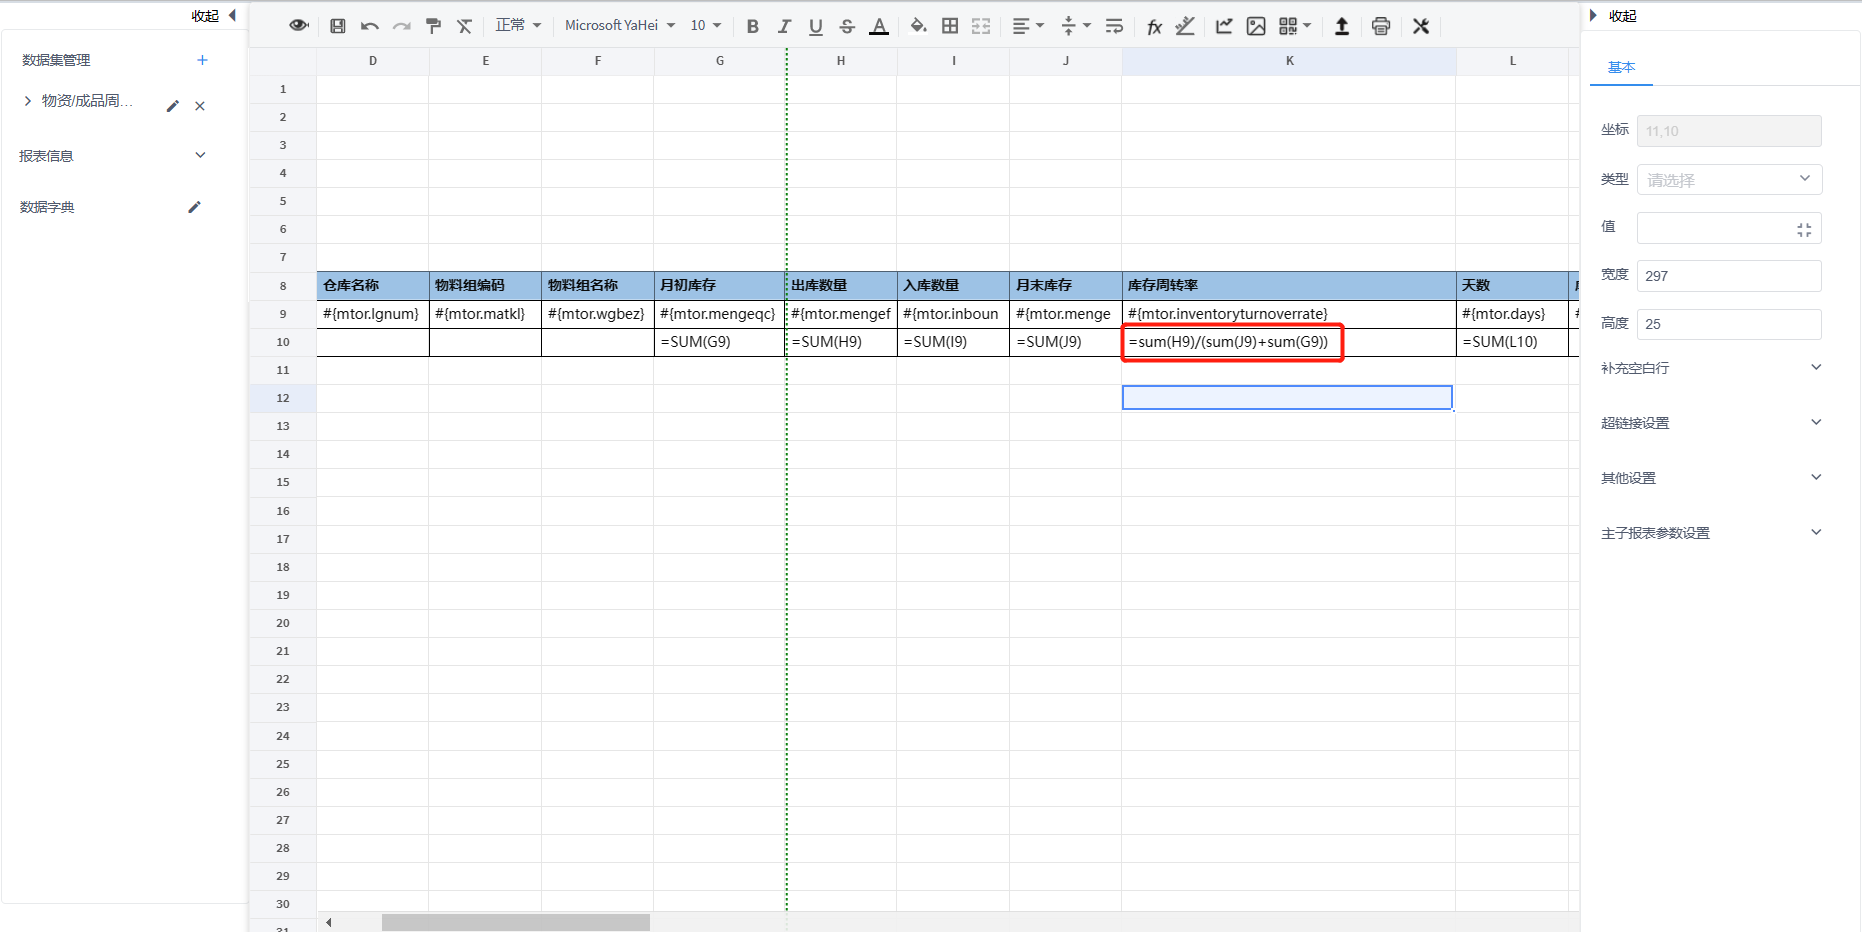
Task: Click the preview eye icon in toolbar
Action: pyautogui.click(x=298, y=26)
